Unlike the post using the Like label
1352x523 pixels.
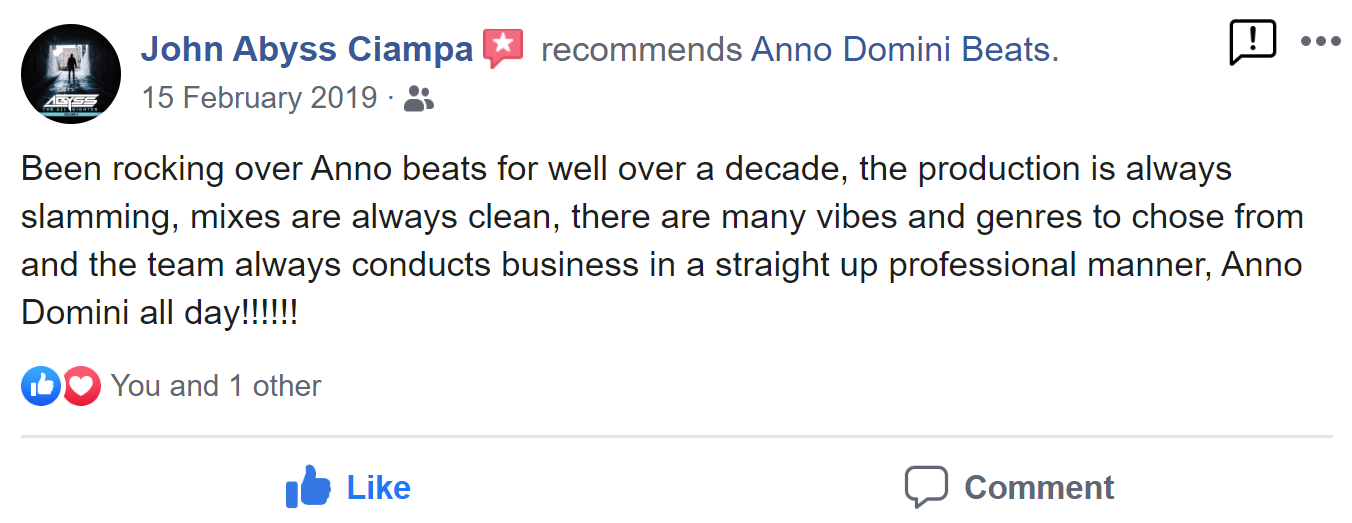[379, 488]
